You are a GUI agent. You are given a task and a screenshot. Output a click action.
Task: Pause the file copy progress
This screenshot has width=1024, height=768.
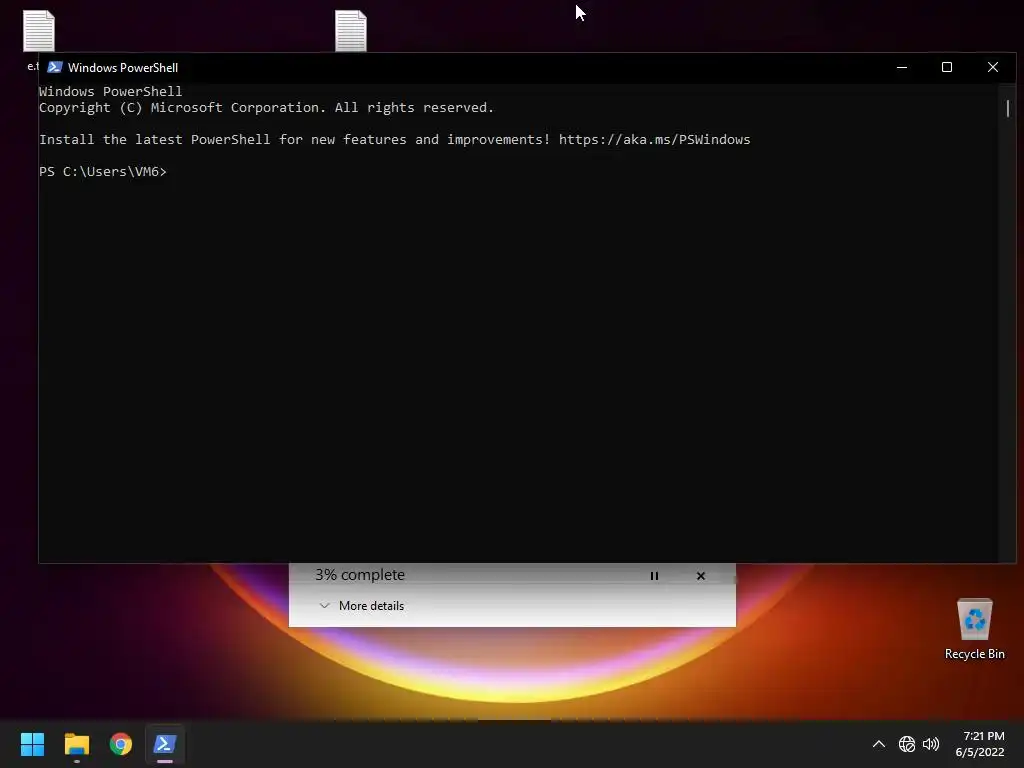pyautogui.click(x=654, y=575)
